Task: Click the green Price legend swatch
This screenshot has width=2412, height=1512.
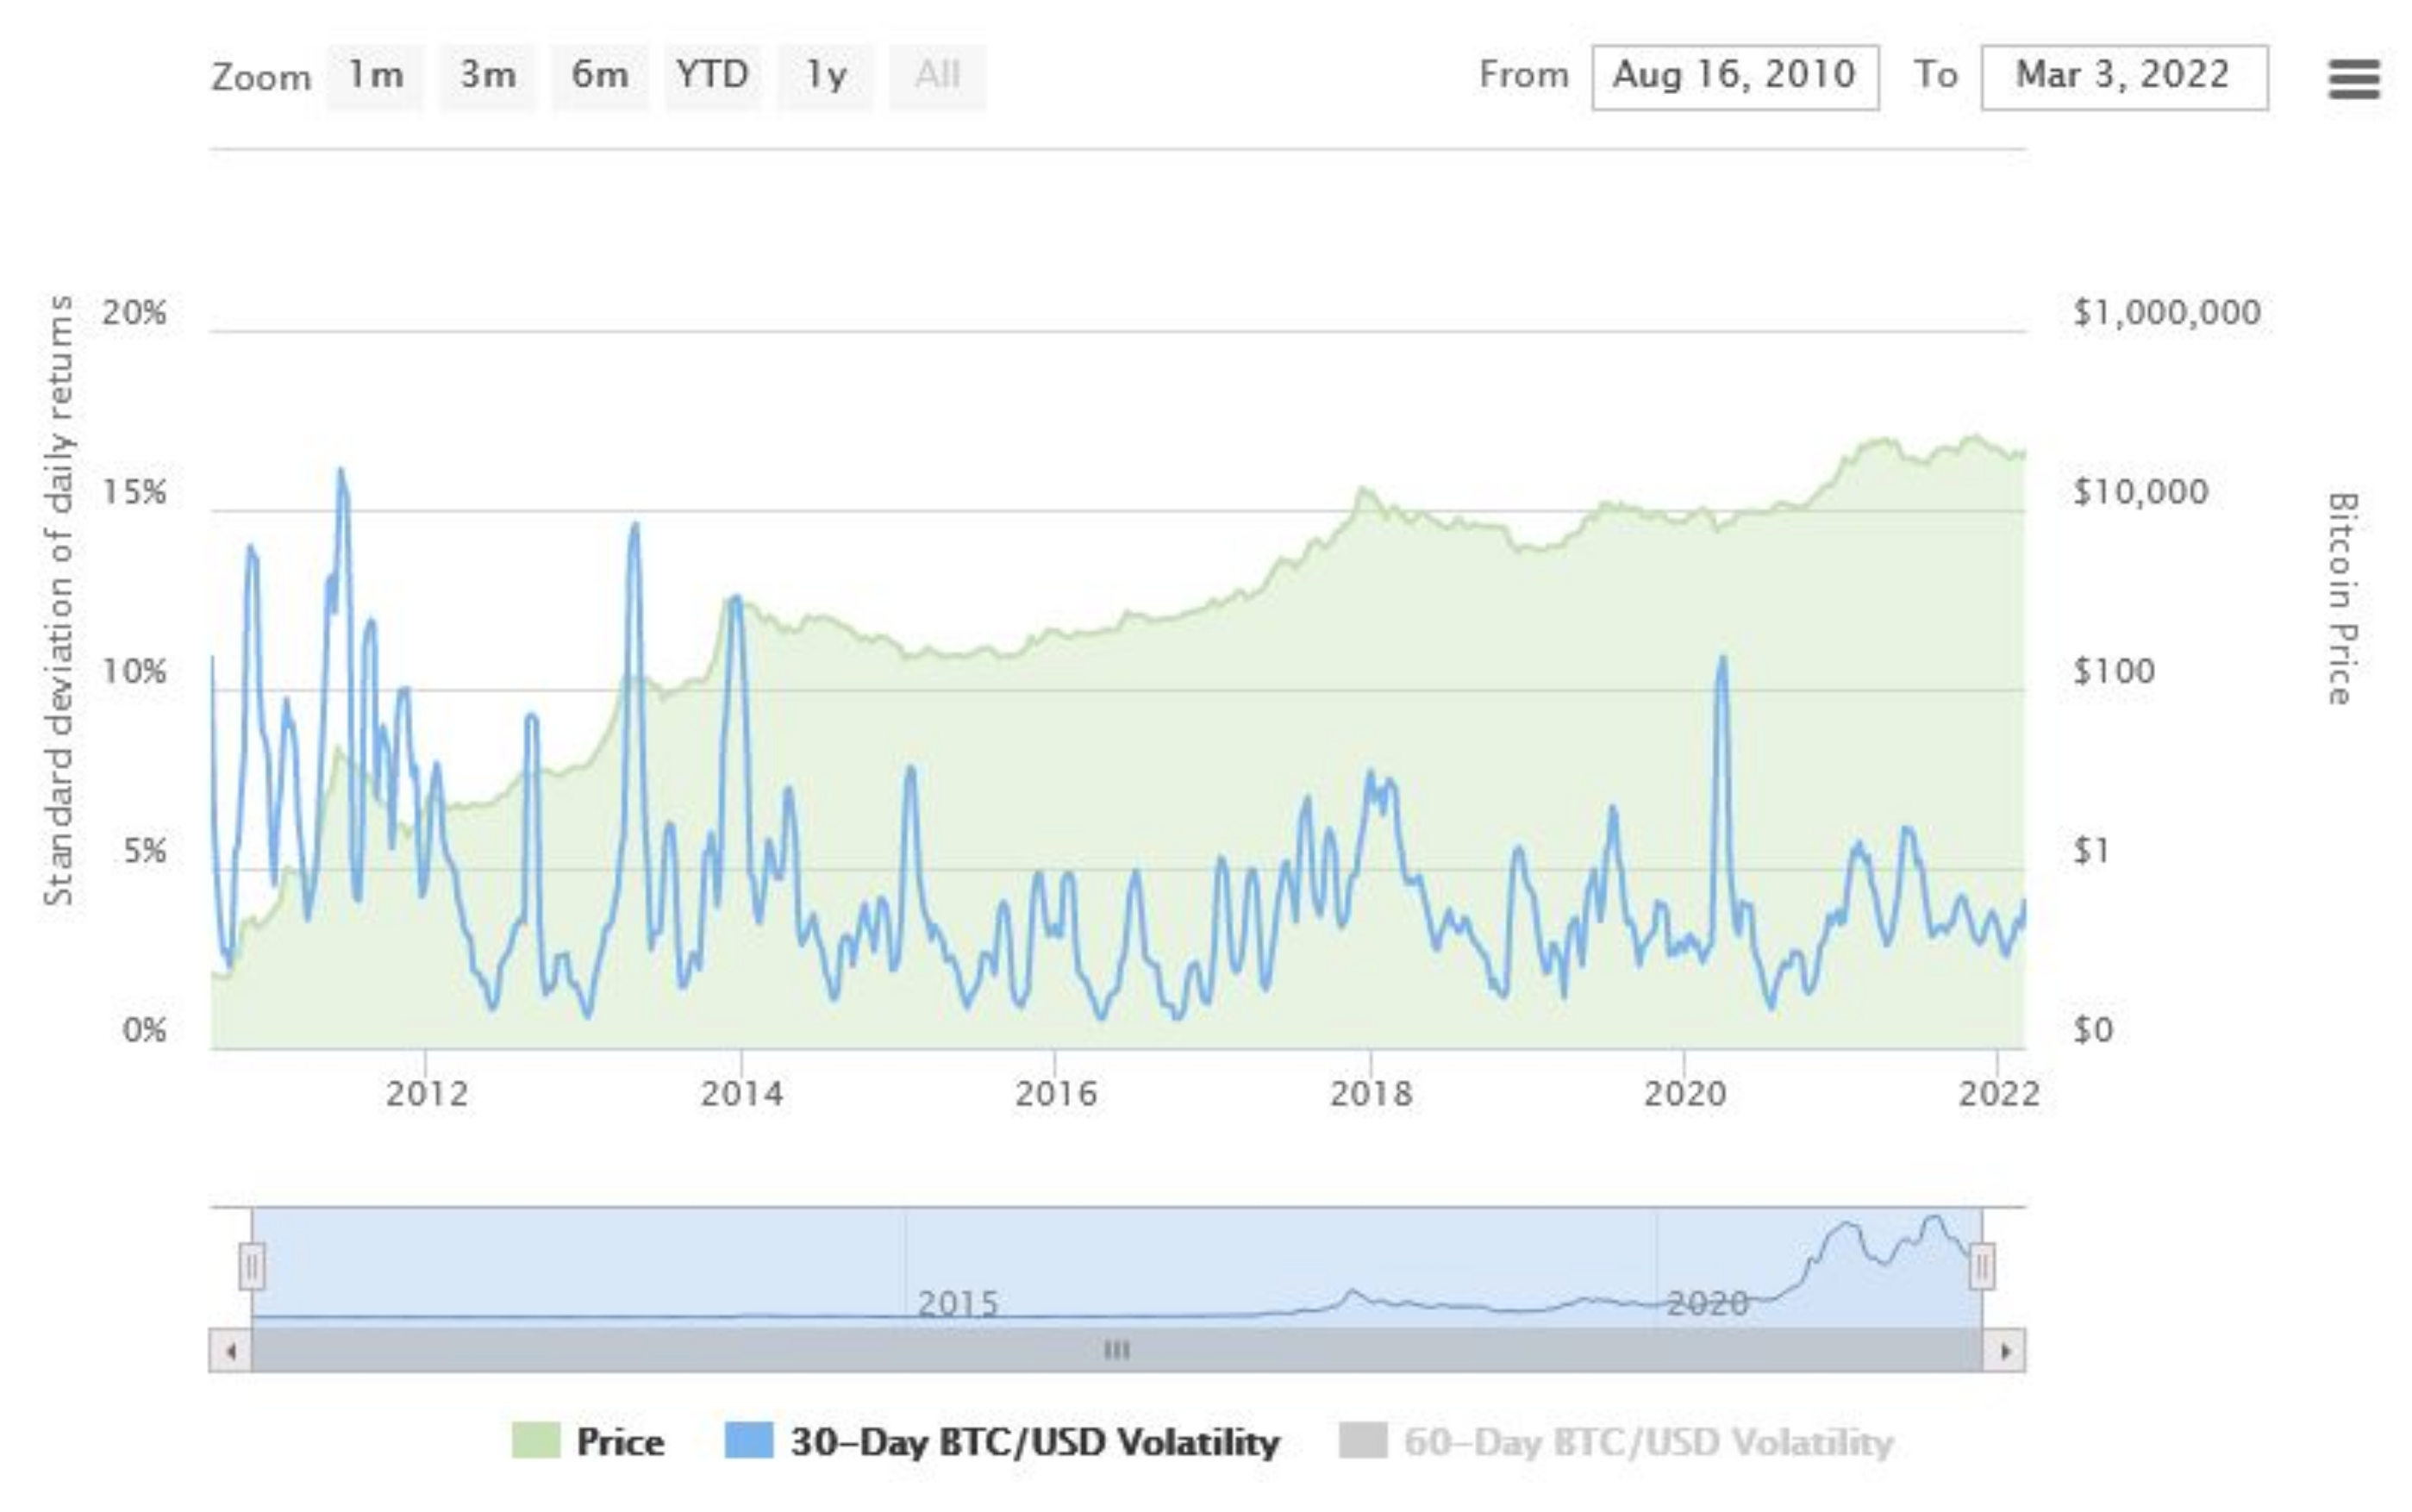Action: pyautogui.click(x=535, y=1441)
